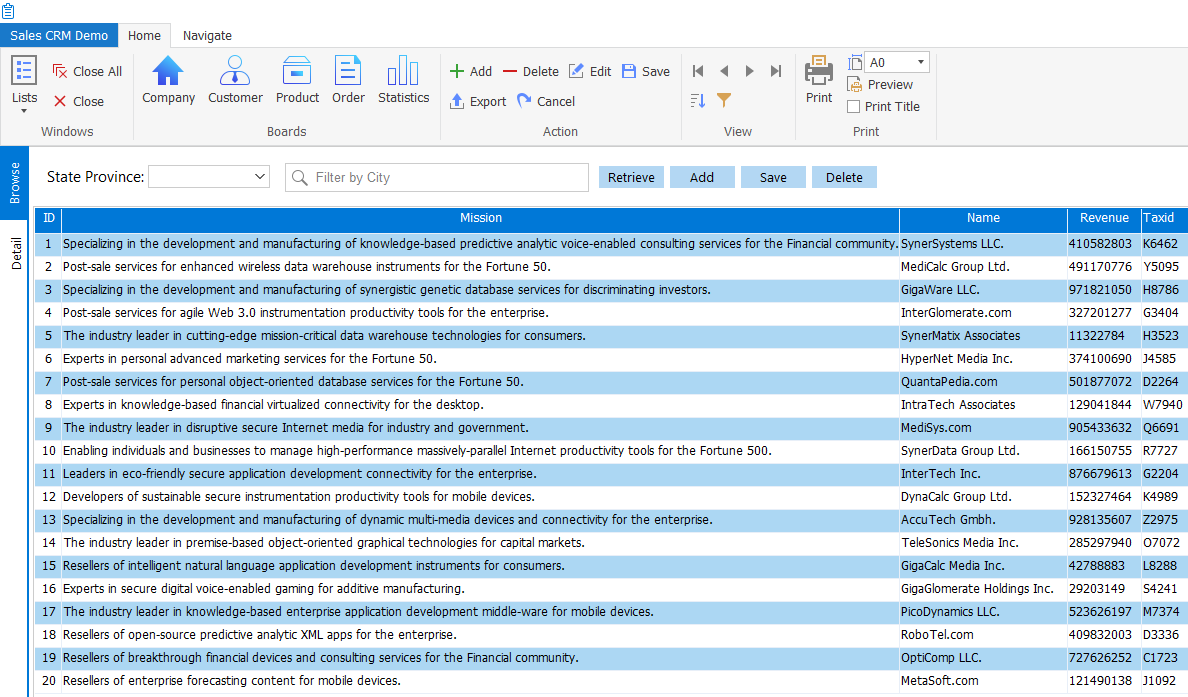Click the Revenue column header
Viewport: 1188px width, 697px height.
click(1103, 218)
